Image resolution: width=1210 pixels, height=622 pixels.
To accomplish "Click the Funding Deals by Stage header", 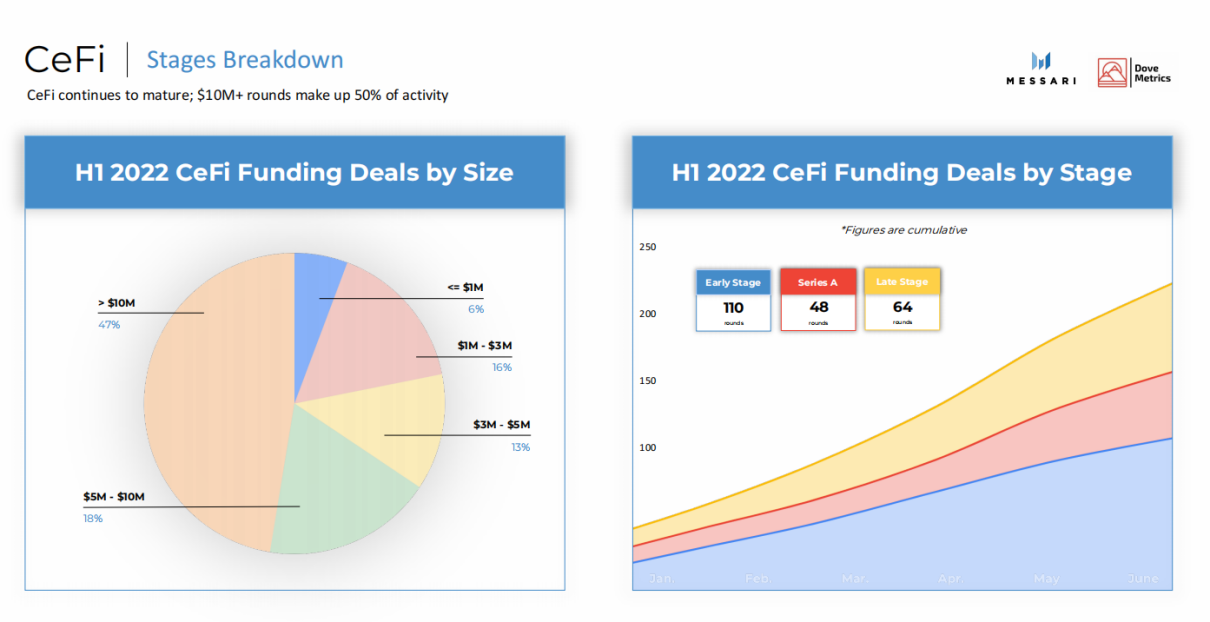I will (901, 172).
